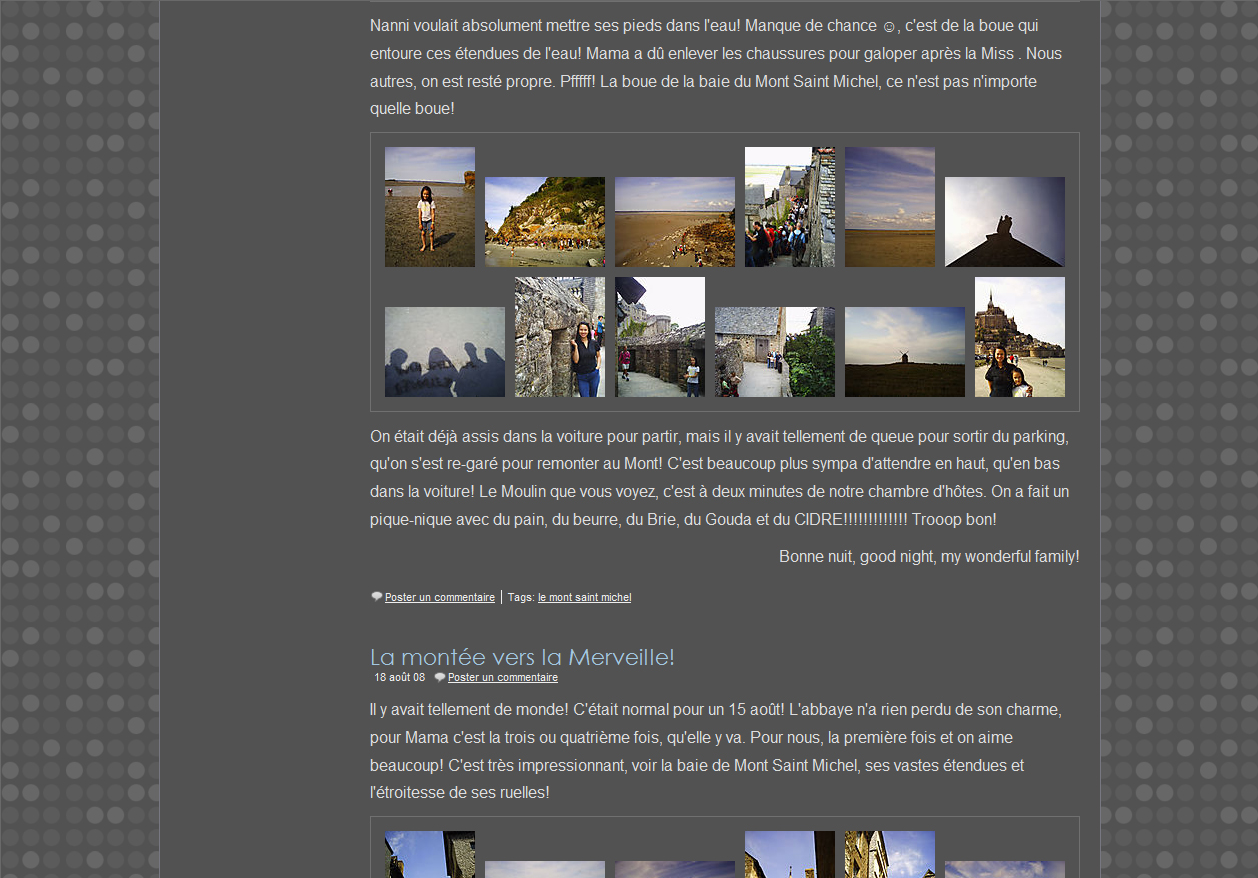Screen dimensions: 1258x878
Task: Open 'Poster un commentaire' link next to Tags
Action: click(439, 597)
